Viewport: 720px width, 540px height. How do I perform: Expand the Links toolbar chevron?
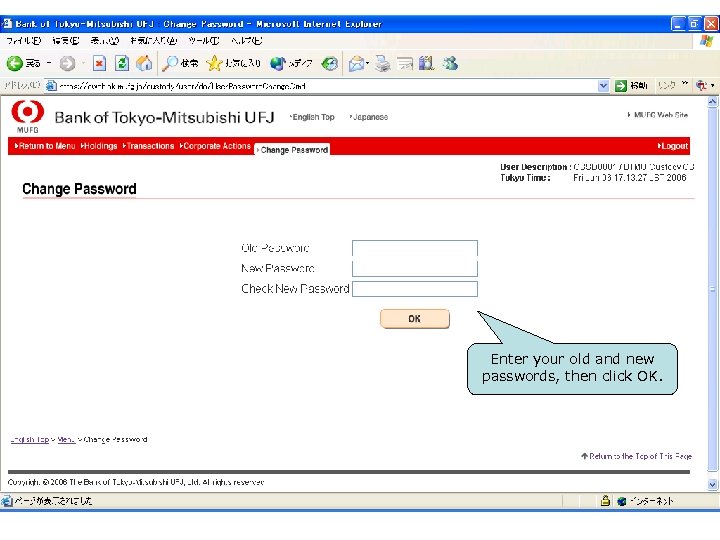[685, 84]
